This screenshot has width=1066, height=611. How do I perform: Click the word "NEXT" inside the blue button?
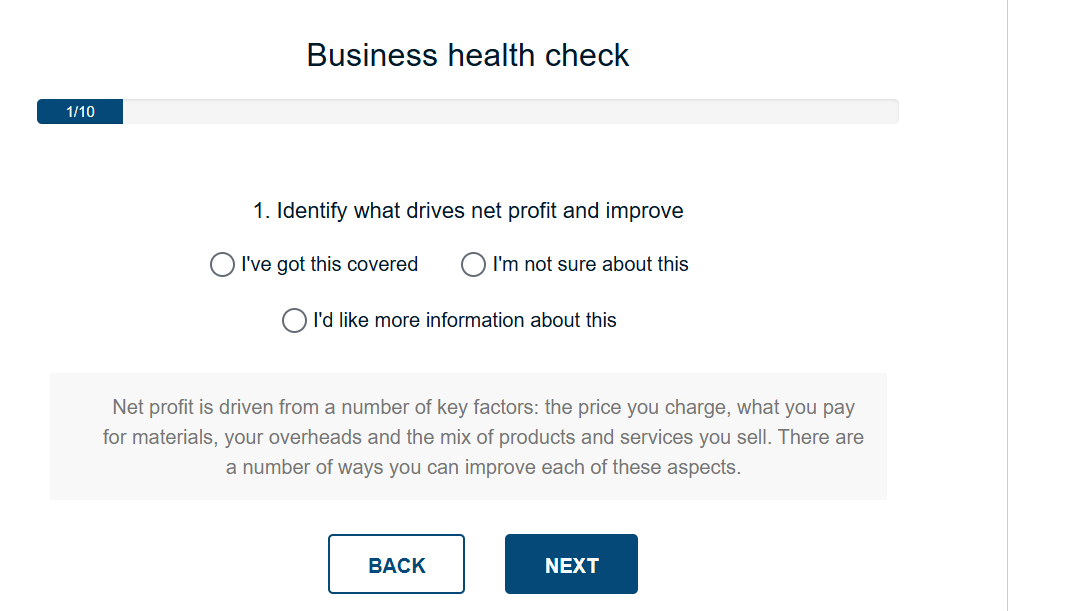(x=571, y=566)
